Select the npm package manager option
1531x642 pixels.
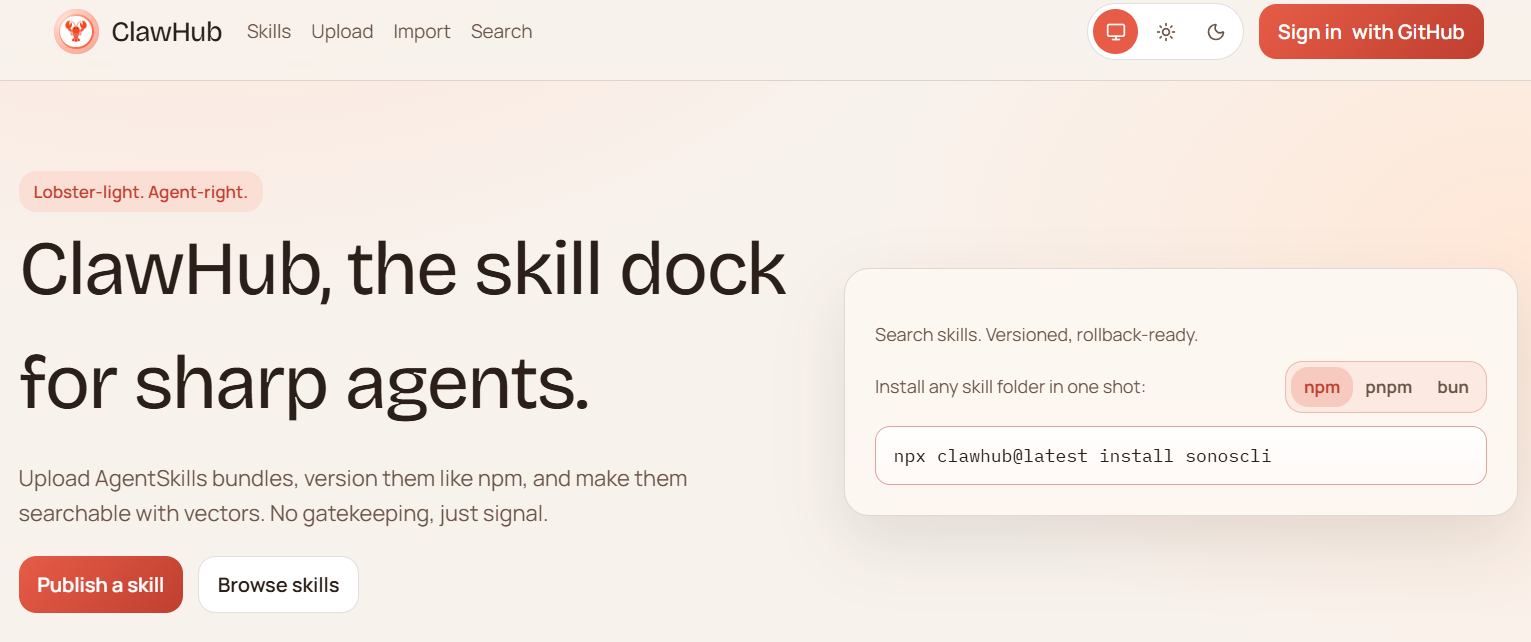pos(1321,388)
